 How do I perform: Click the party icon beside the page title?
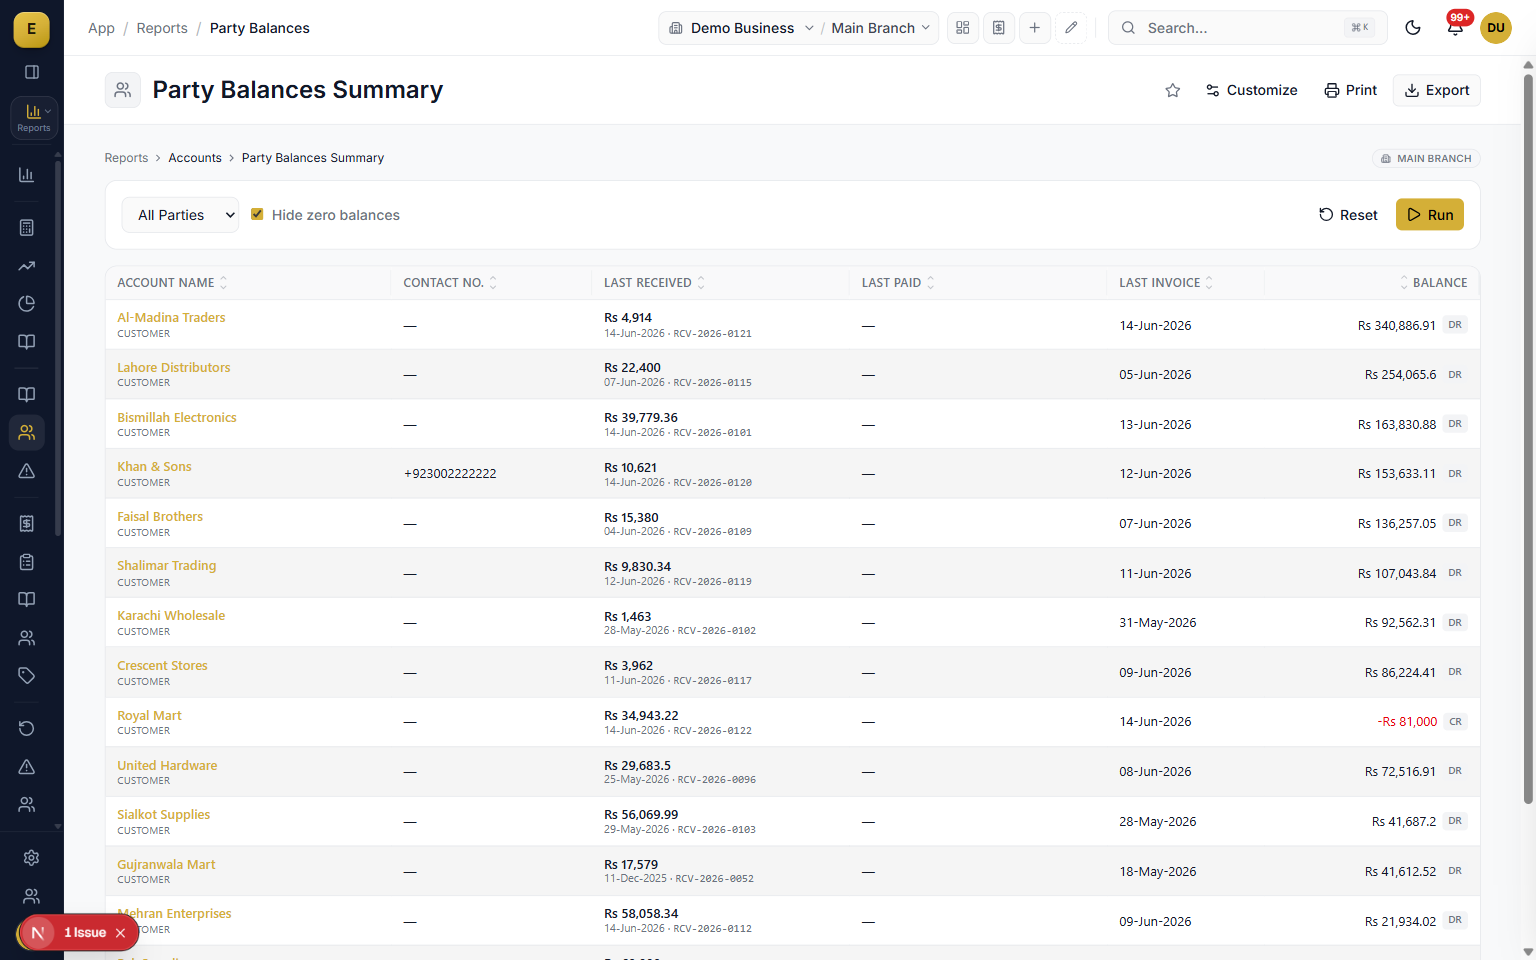(x=123, y=90)
